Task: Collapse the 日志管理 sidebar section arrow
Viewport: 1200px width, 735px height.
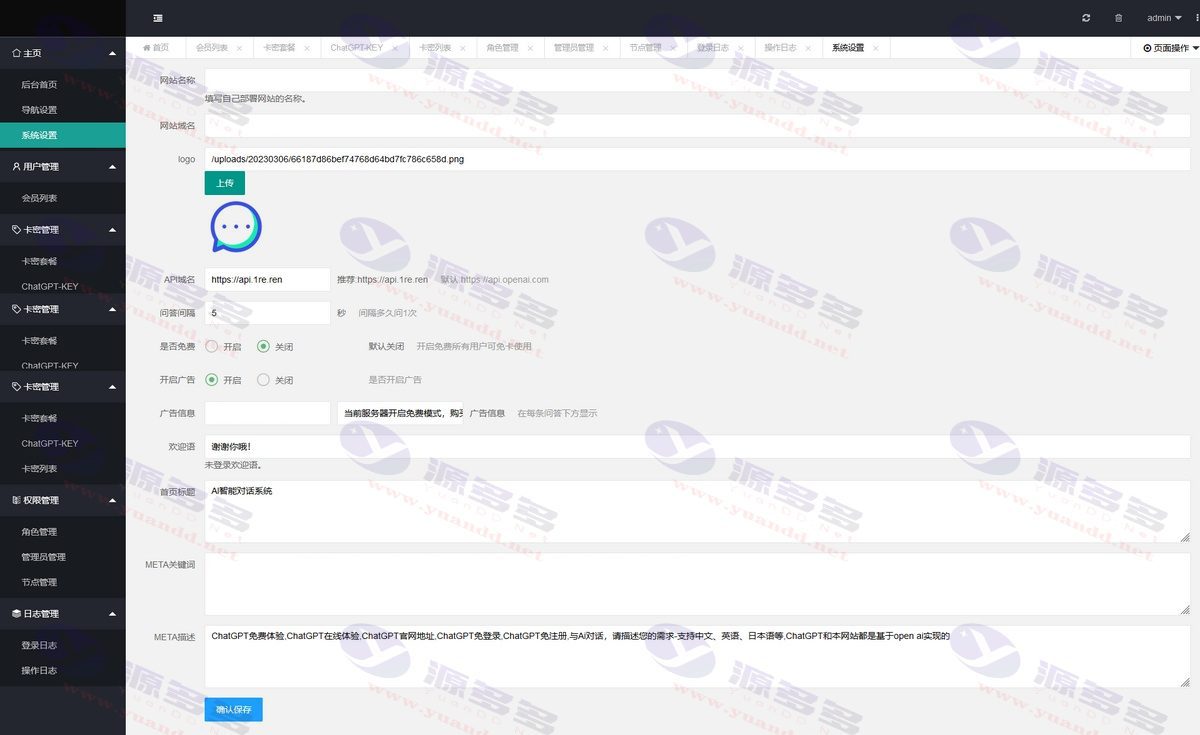Action: point(112,613)
